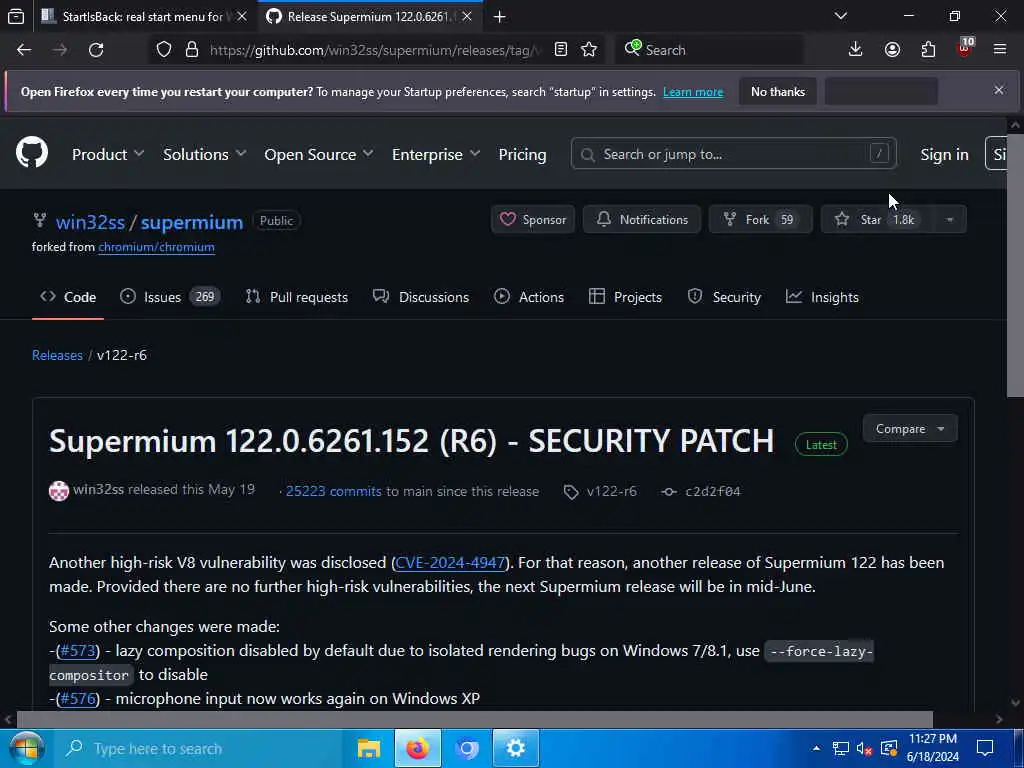Open Firefox account icon
The width and height of the screenshot is (1024, 768).
[x=892, y=50]
